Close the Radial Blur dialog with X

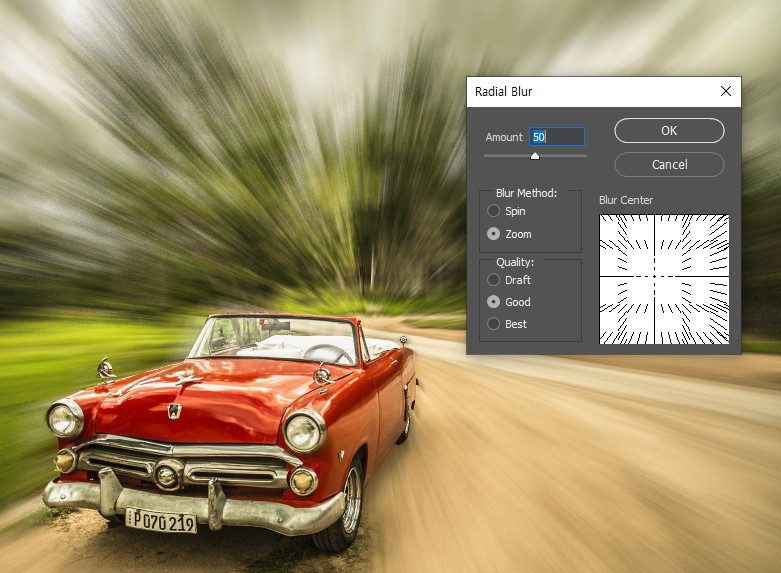[726, 91]
